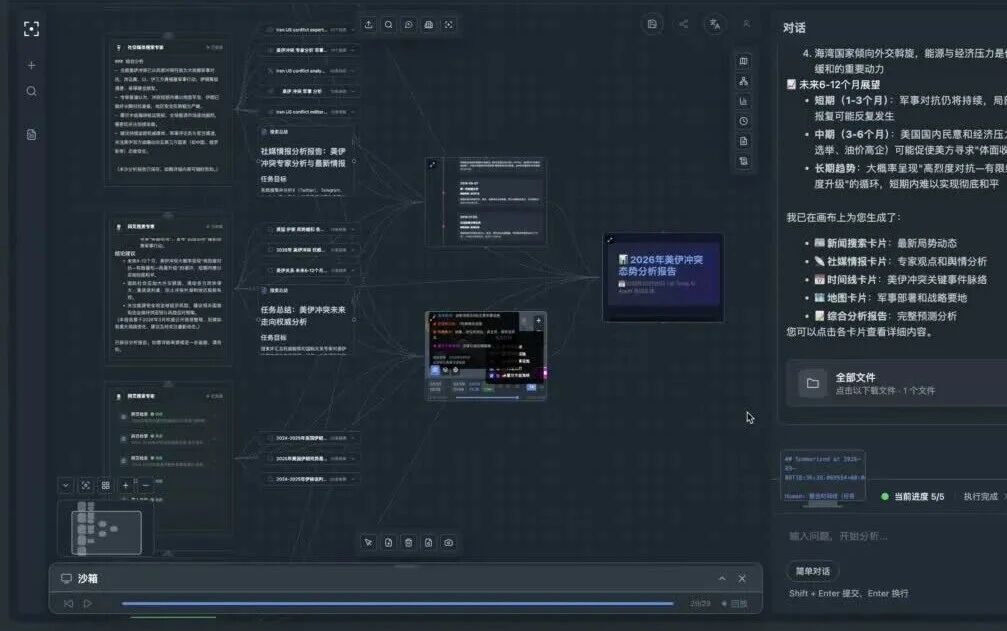1007x631 pixels.
Task: Open the 2026年美伊冲突态势分析报告 card
Action: point(663,277)
